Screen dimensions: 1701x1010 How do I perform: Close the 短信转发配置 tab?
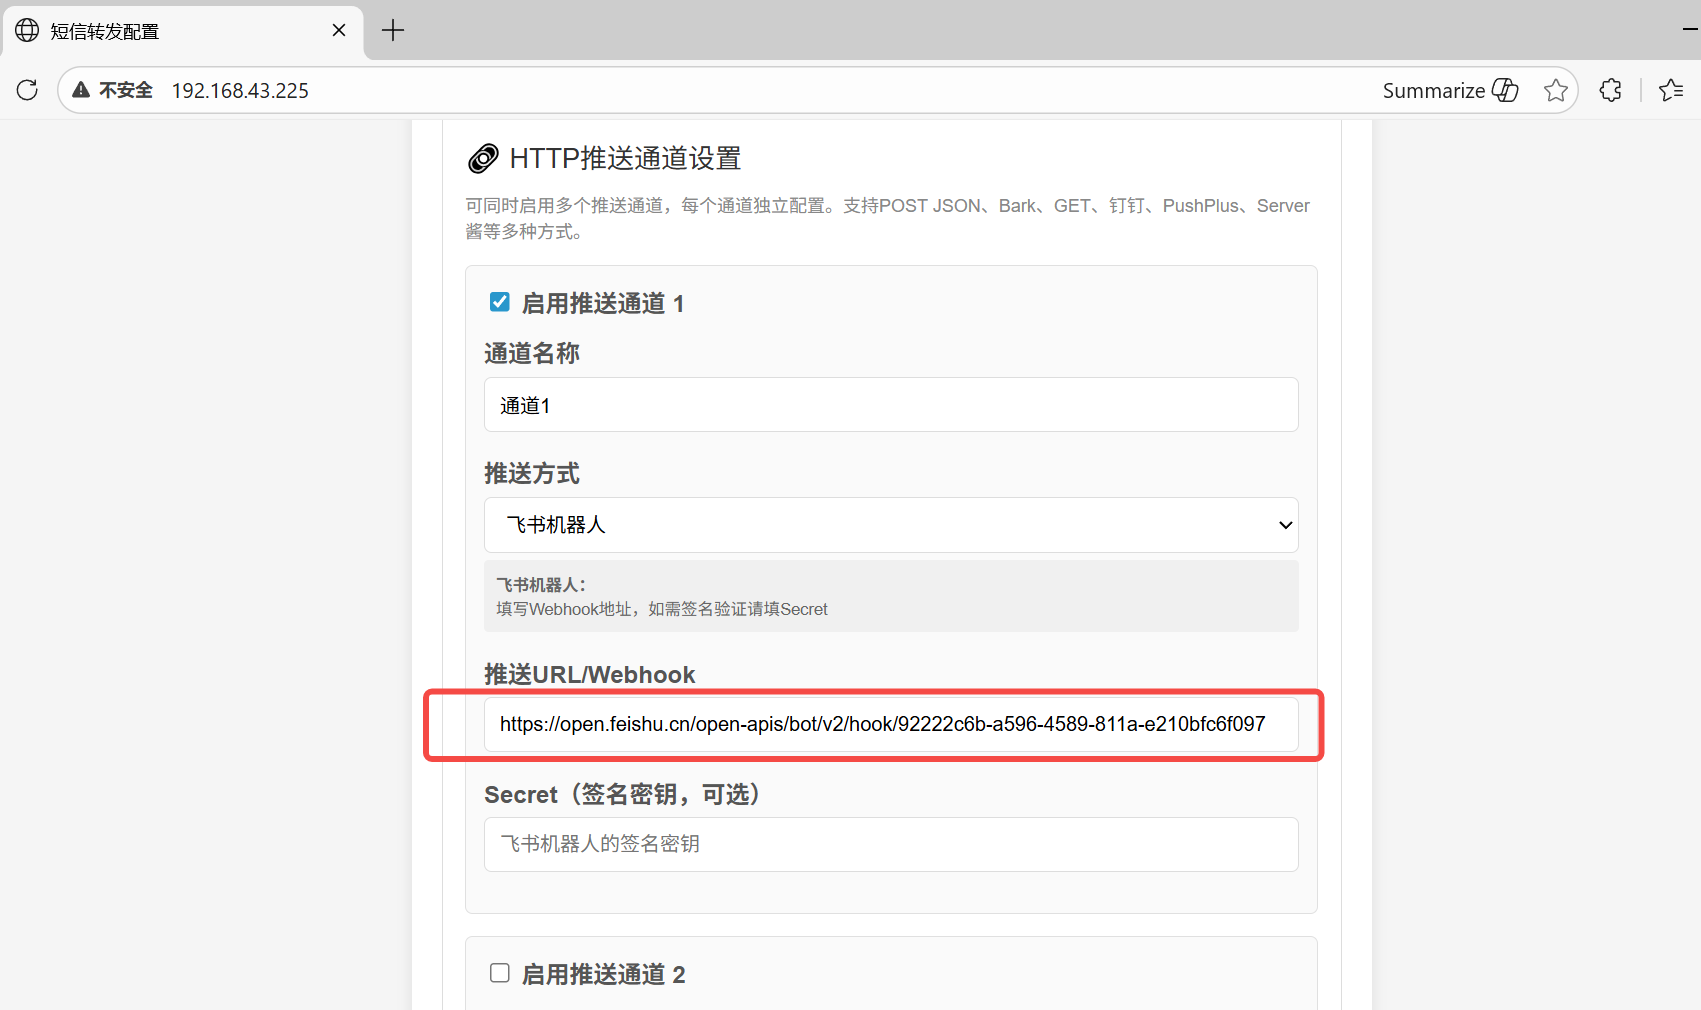(x=339, y=30)
